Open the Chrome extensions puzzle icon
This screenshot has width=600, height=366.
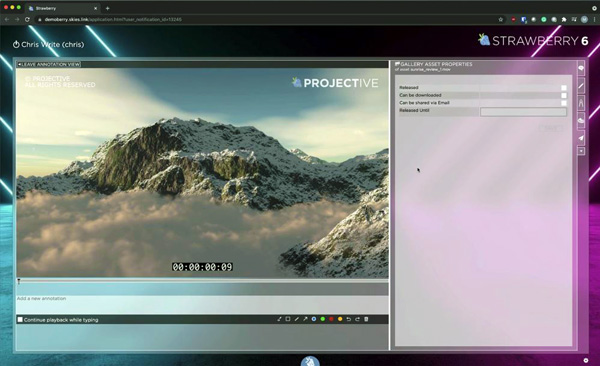[564, 19]
